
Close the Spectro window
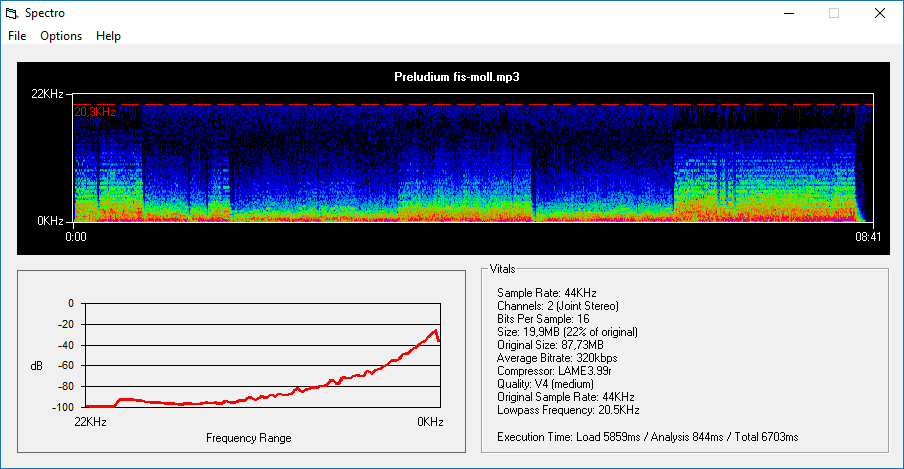(x=880, y=13)
